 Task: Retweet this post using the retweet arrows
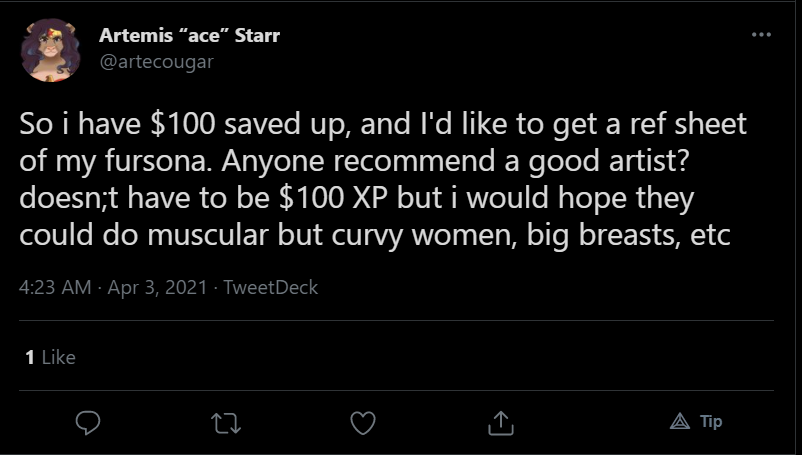tap(226, 423)
